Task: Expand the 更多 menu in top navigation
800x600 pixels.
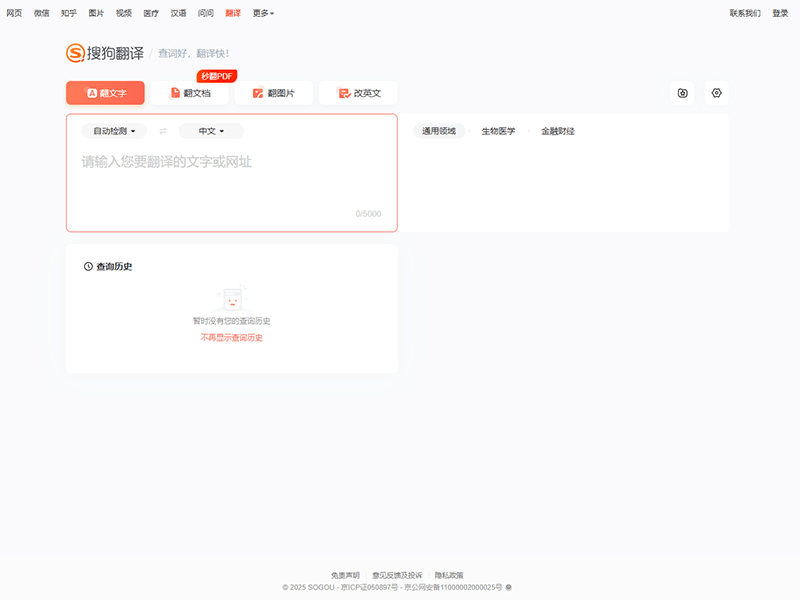Action: [x=263, y=13]
